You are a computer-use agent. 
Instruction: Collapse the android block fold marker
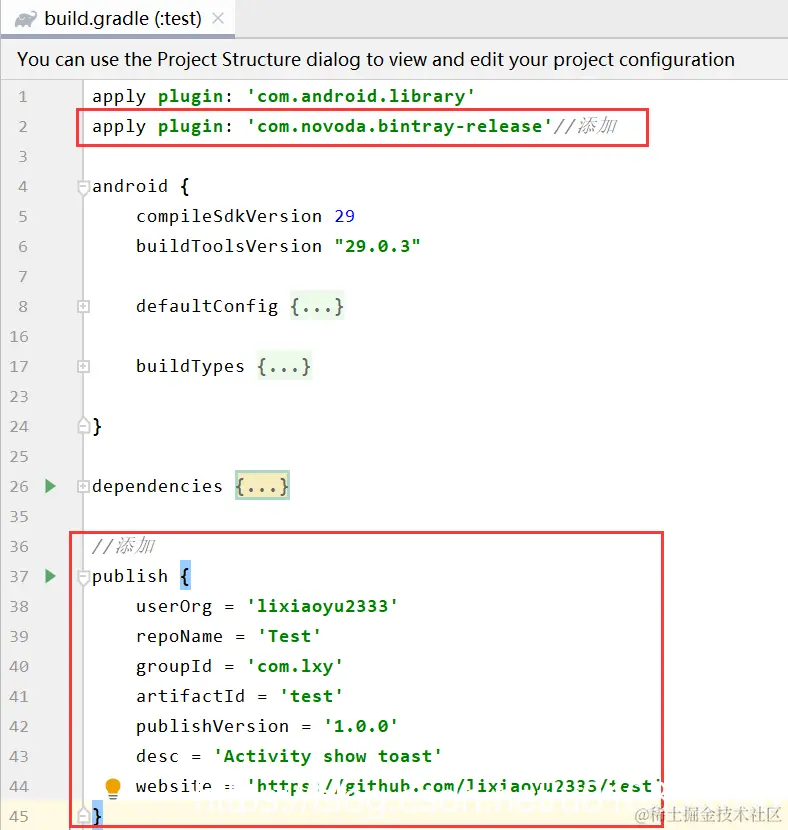[83, 187]
